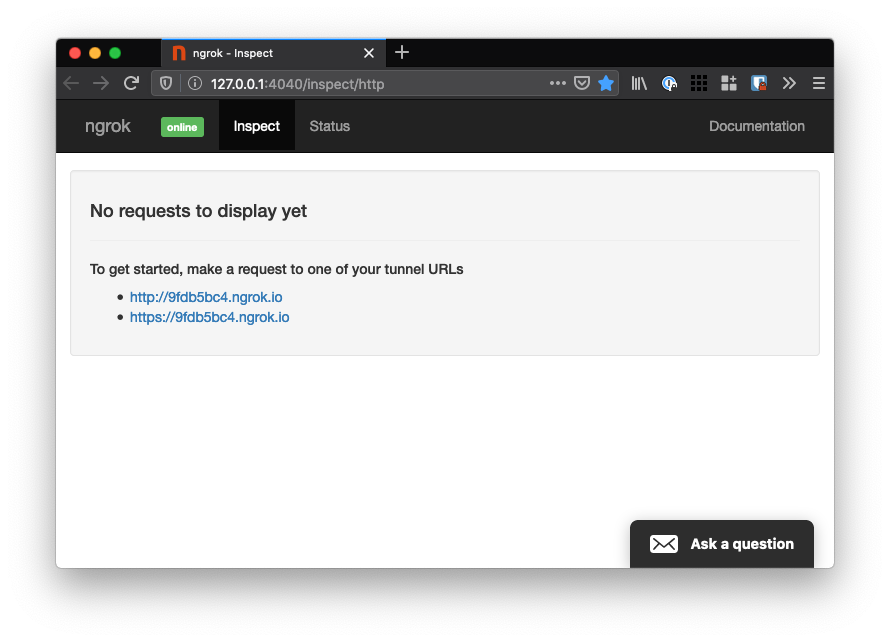Click the password manager extension icon
Viewport: 890px width, 642px height.
[669, 83]
